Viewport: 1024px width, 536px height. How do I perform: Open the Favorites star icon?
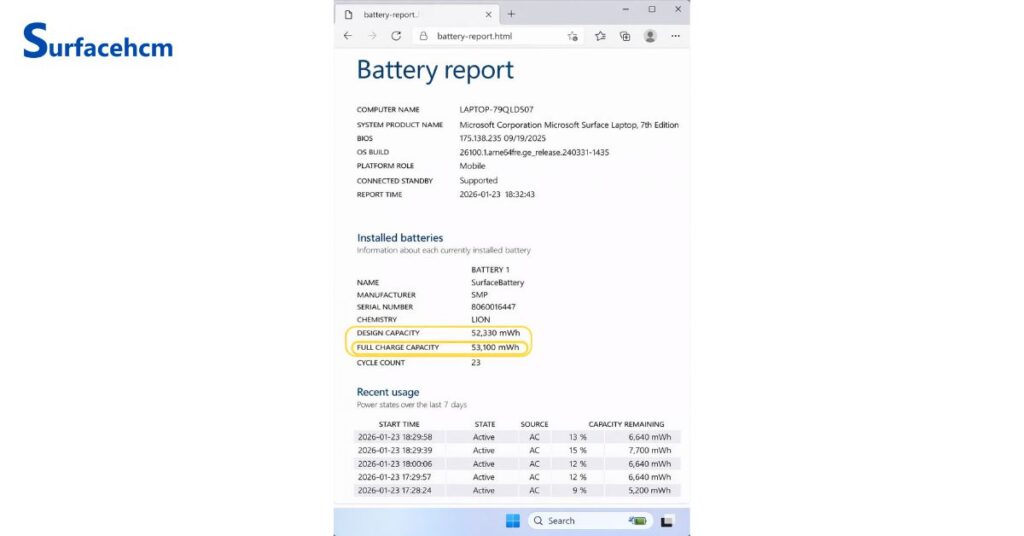point(600,36)
